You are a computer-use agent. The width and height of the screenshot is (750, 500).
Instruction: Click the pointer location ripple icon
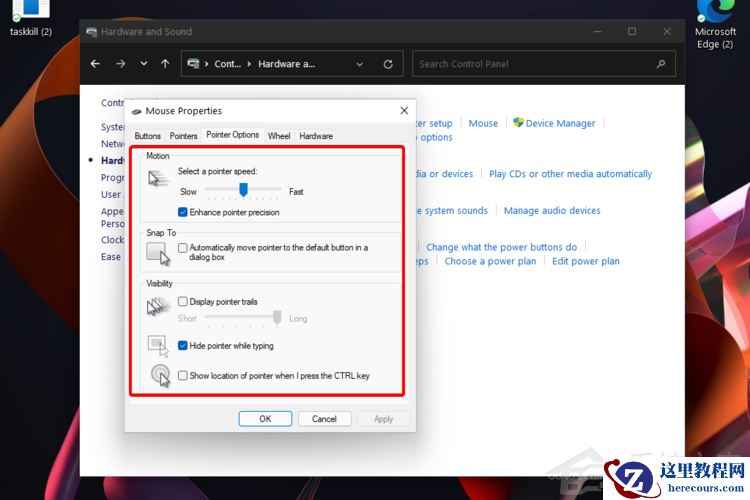160,376
